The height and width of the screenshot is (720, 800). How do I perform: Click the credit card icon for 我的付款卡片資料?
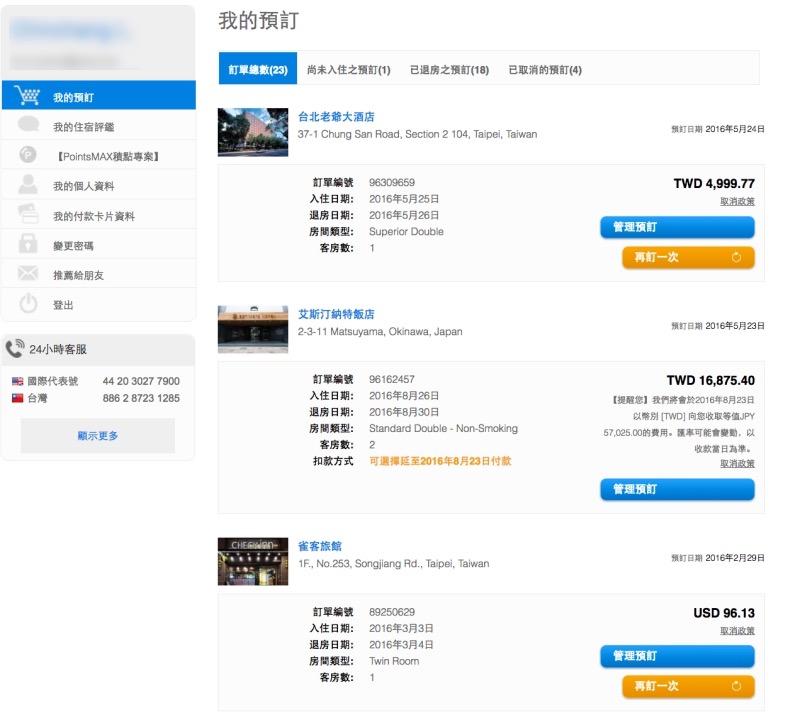[28, 215]
